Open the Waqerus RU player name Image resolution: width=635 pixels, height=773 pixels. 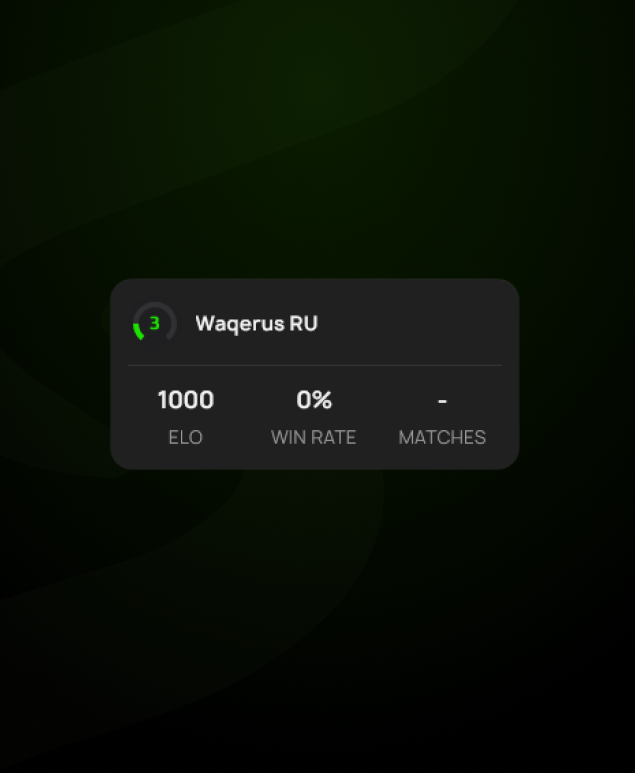tap(257, 324)
